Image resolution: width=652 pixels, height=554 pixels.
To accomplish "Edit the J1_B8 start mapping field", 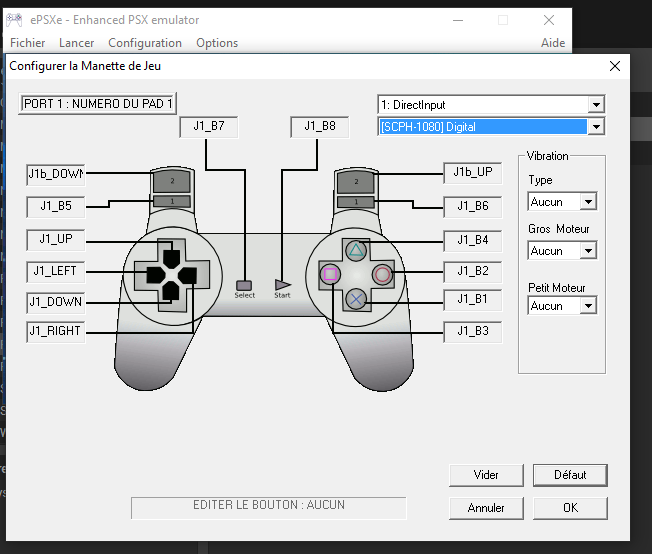I will point(320,126).
